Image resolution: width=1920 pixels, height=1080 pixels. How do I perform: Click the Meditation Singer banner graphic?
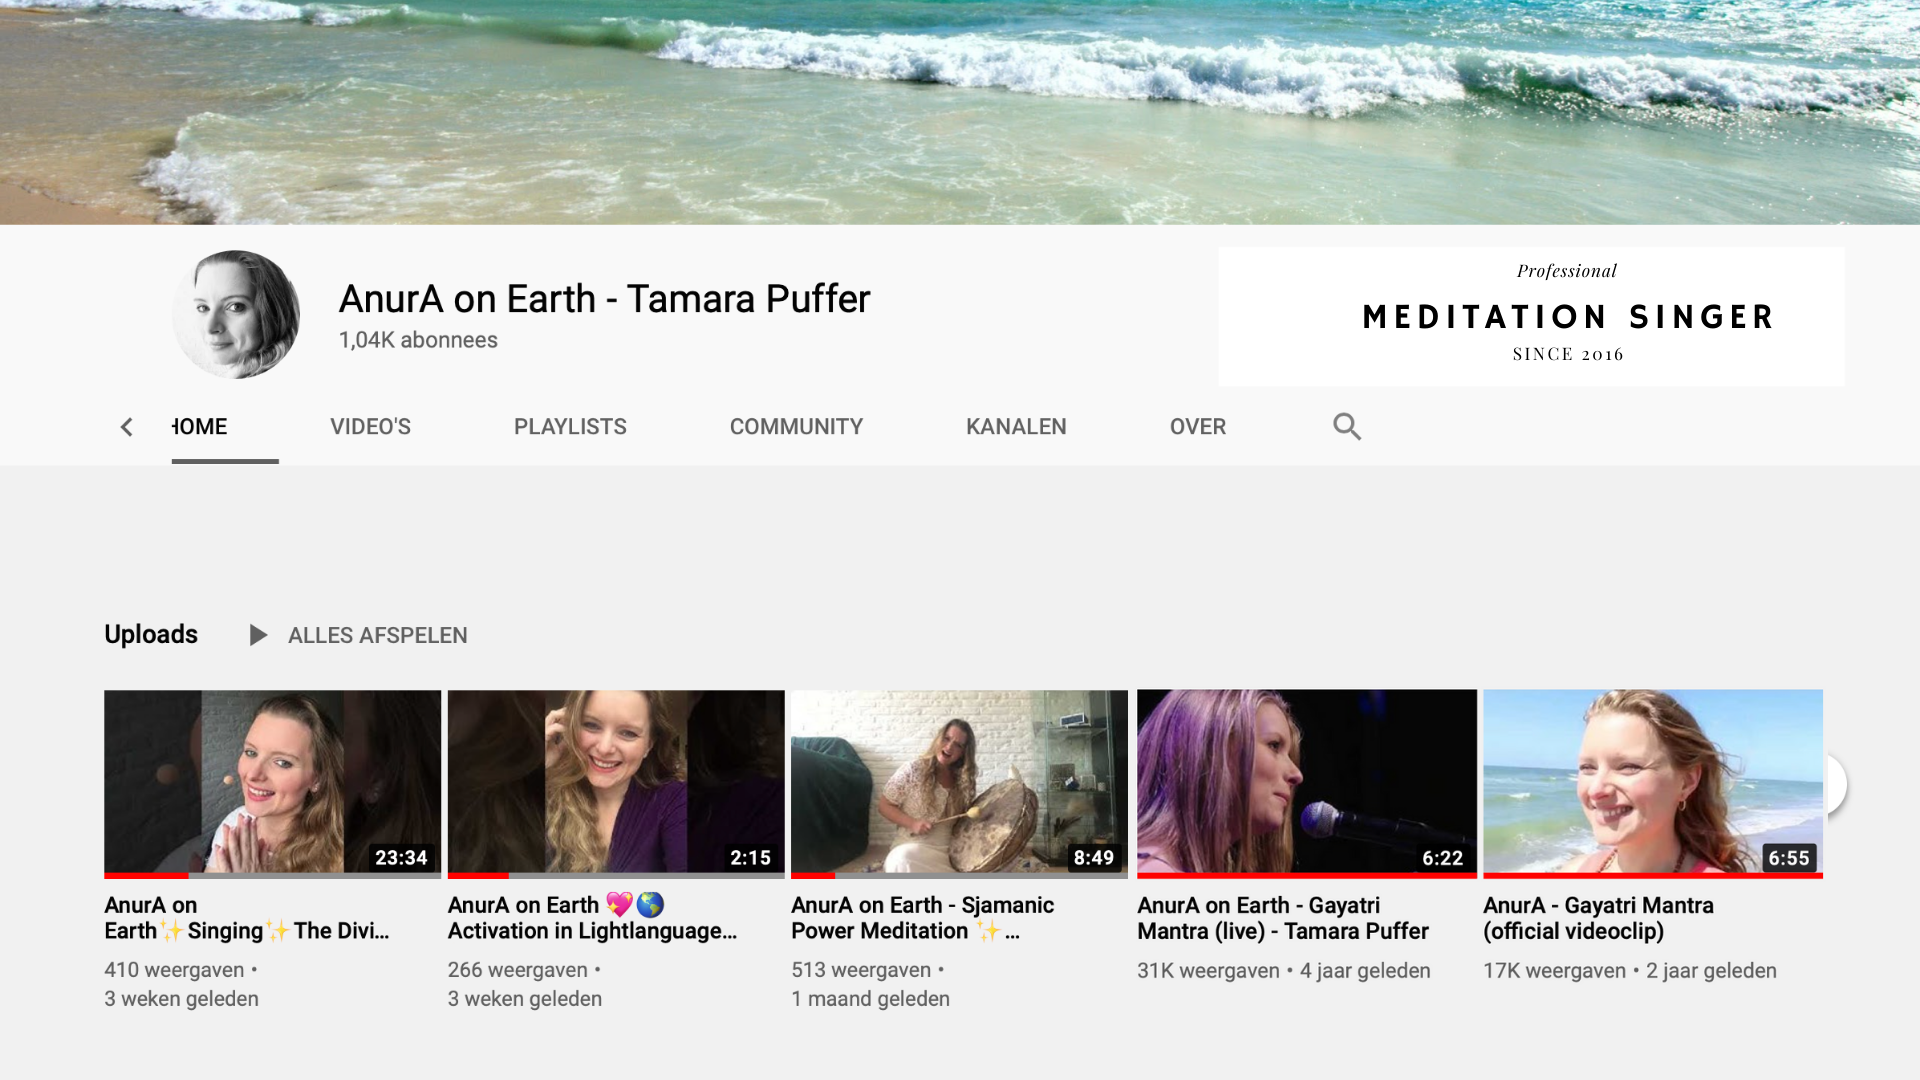coord(1531,316)
